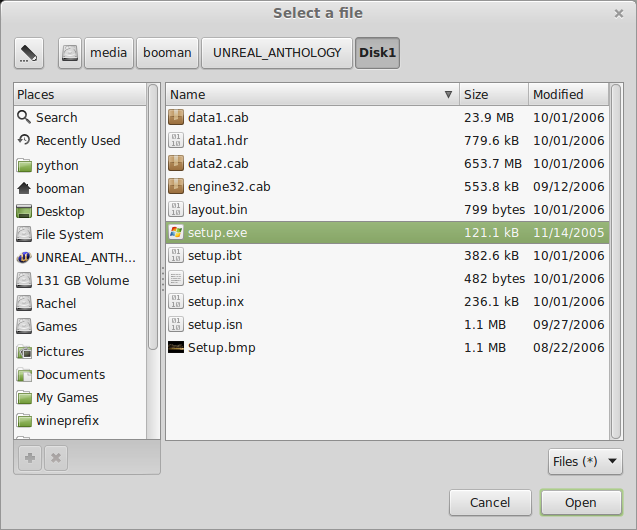Select data1.hdr file

(388, 141)
